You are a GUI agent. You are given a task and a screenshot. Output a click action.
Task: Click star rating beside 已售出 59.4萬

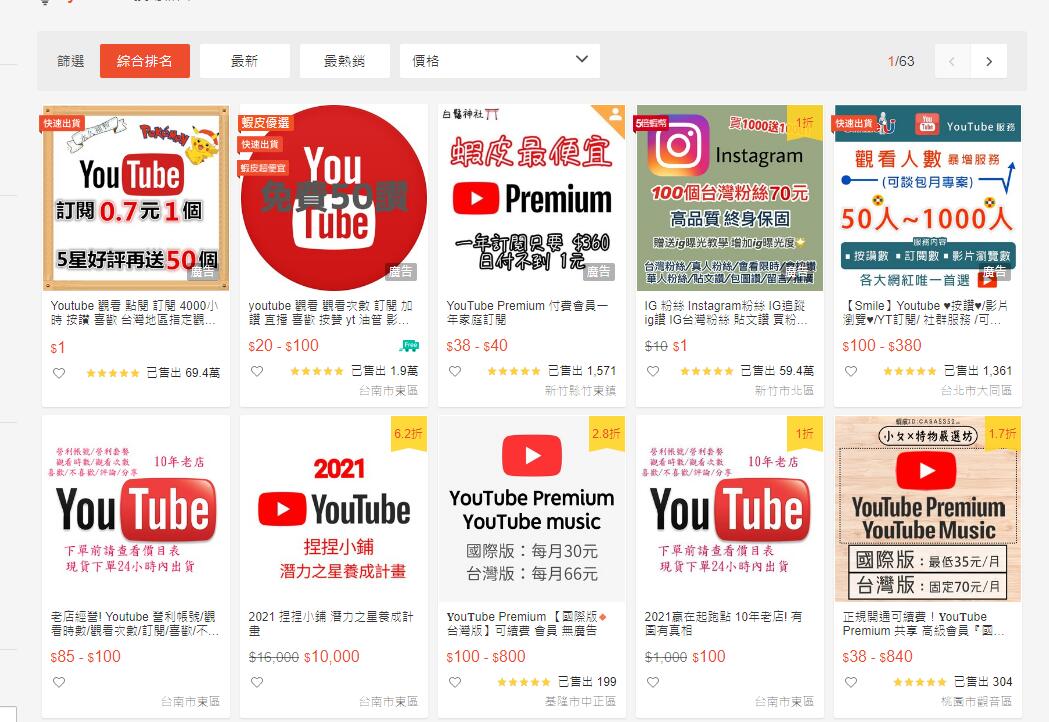(706, 371)
